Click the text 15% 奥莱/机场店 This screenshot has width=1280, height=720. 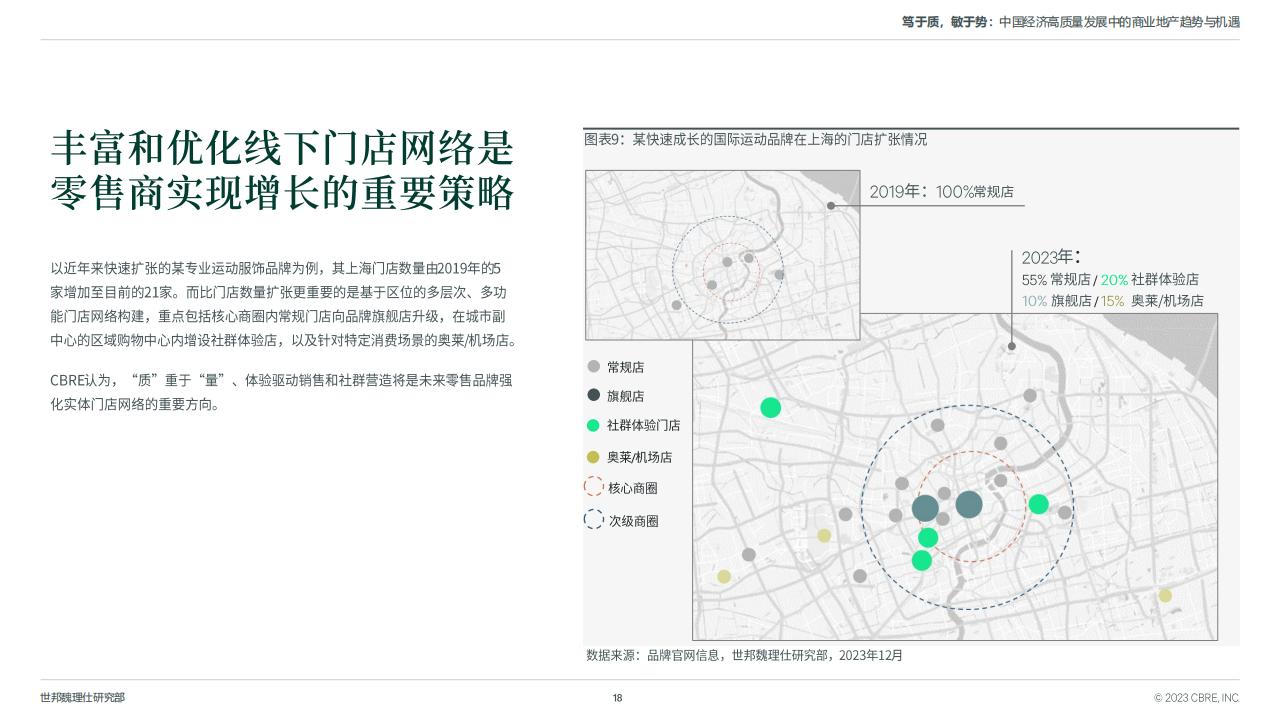tap(1152, 301)
